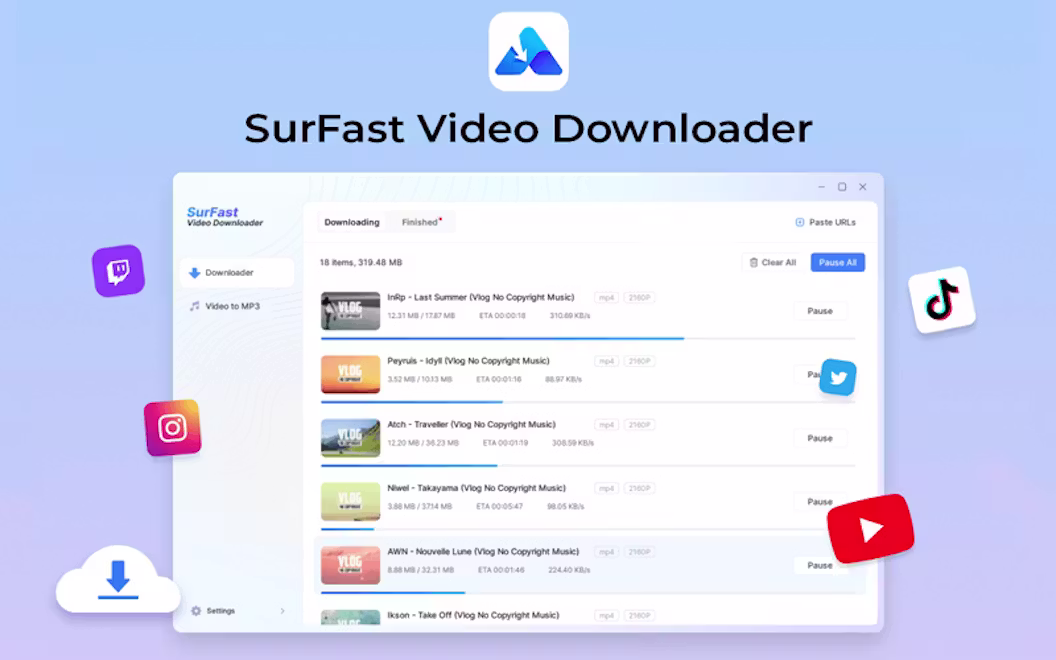Click the title AWN - Nouvelle Lune

pos(483,552)
